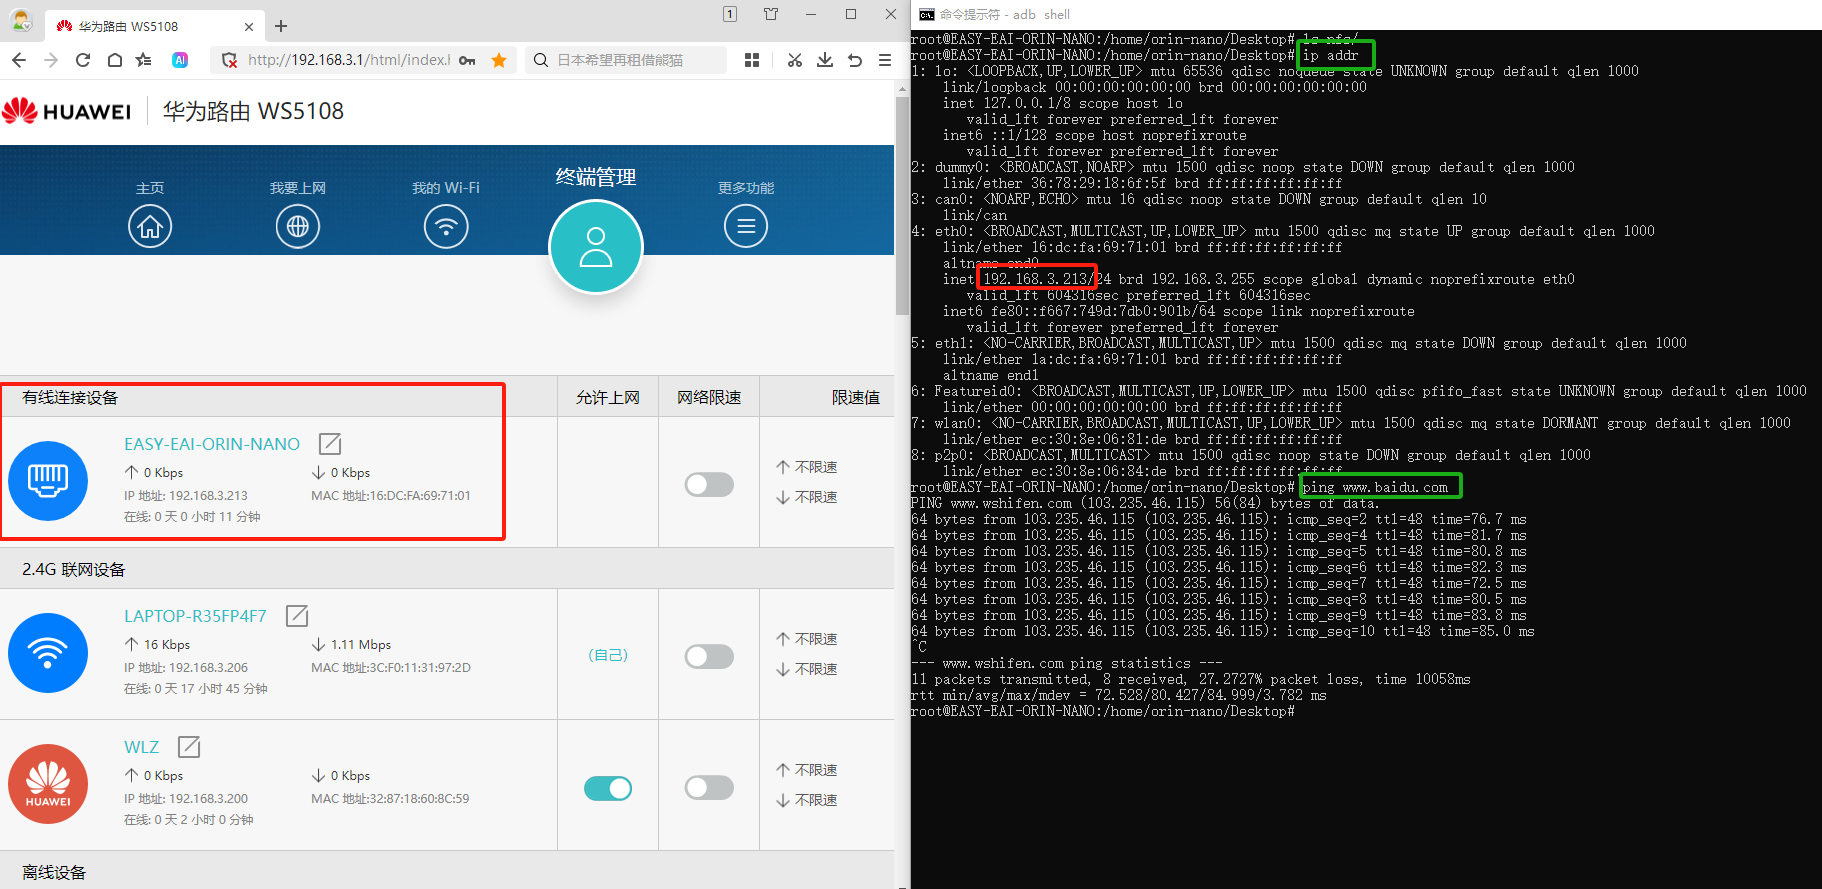Click the browser search box
Image resolution: width=1822 pixels, height=889 pixels.
click(626, 60)
